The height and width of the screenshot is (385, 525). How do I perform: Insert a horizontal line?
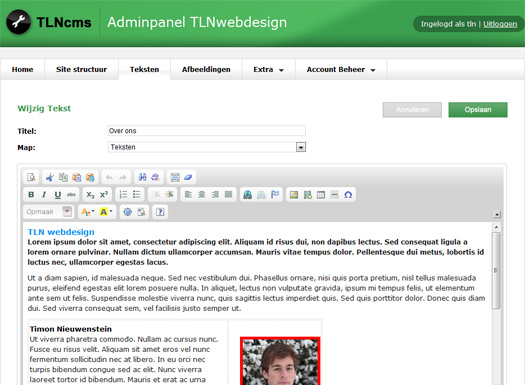coord(334,195)
